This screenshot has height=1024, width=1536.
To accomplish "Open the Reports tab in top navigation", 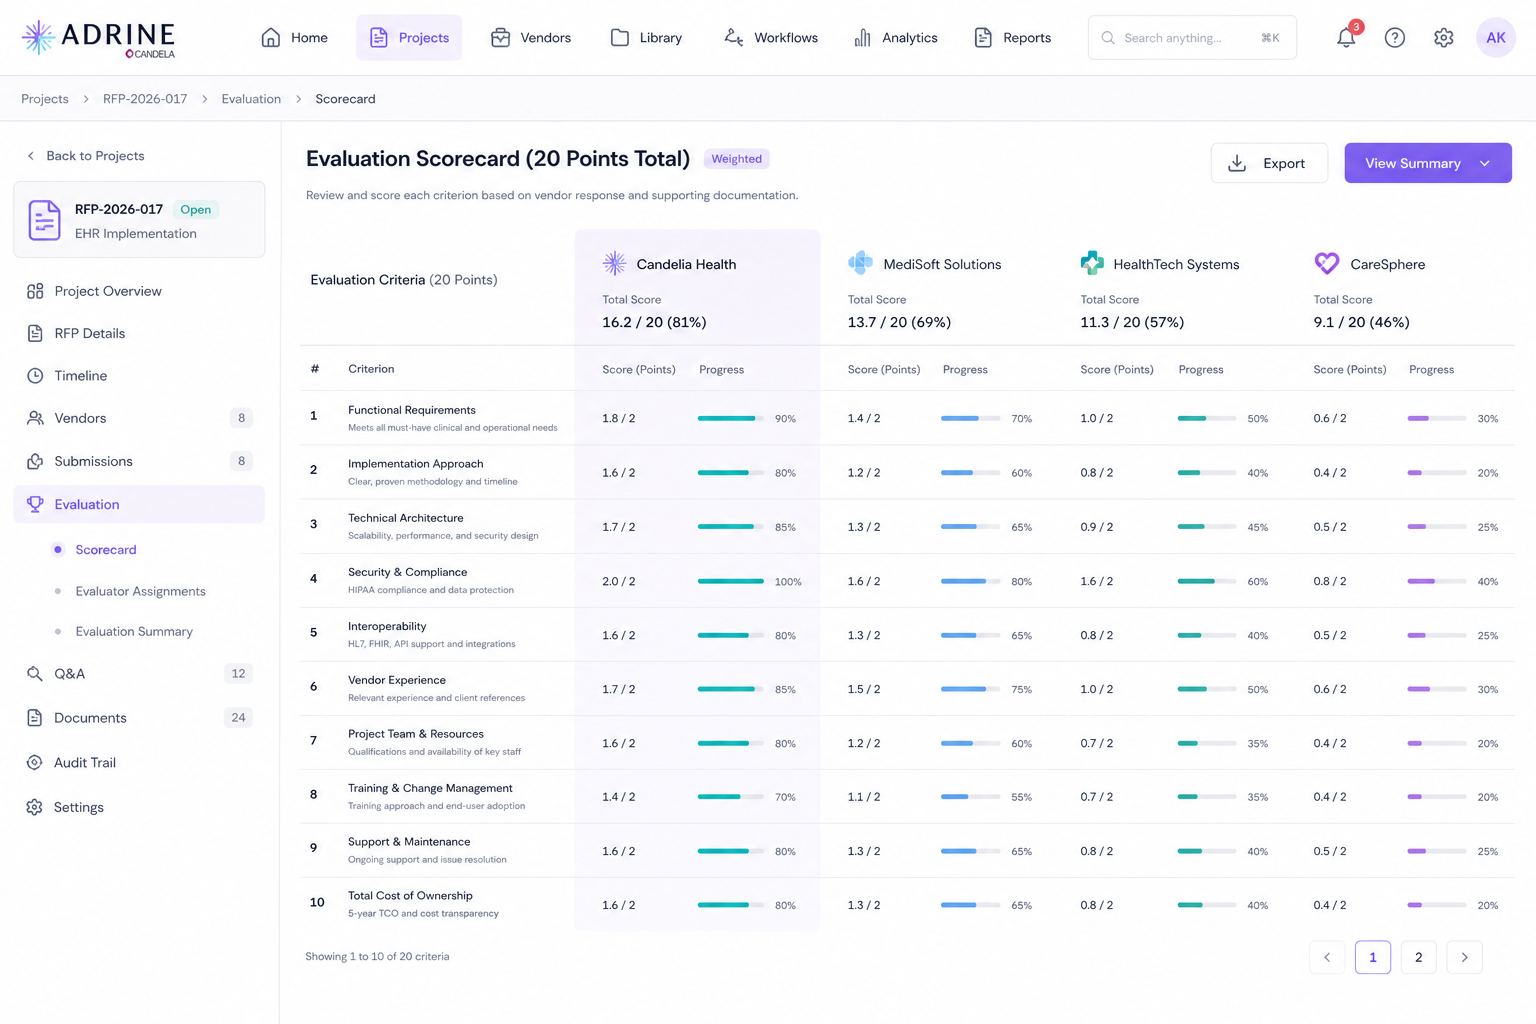I will 1012,37.
